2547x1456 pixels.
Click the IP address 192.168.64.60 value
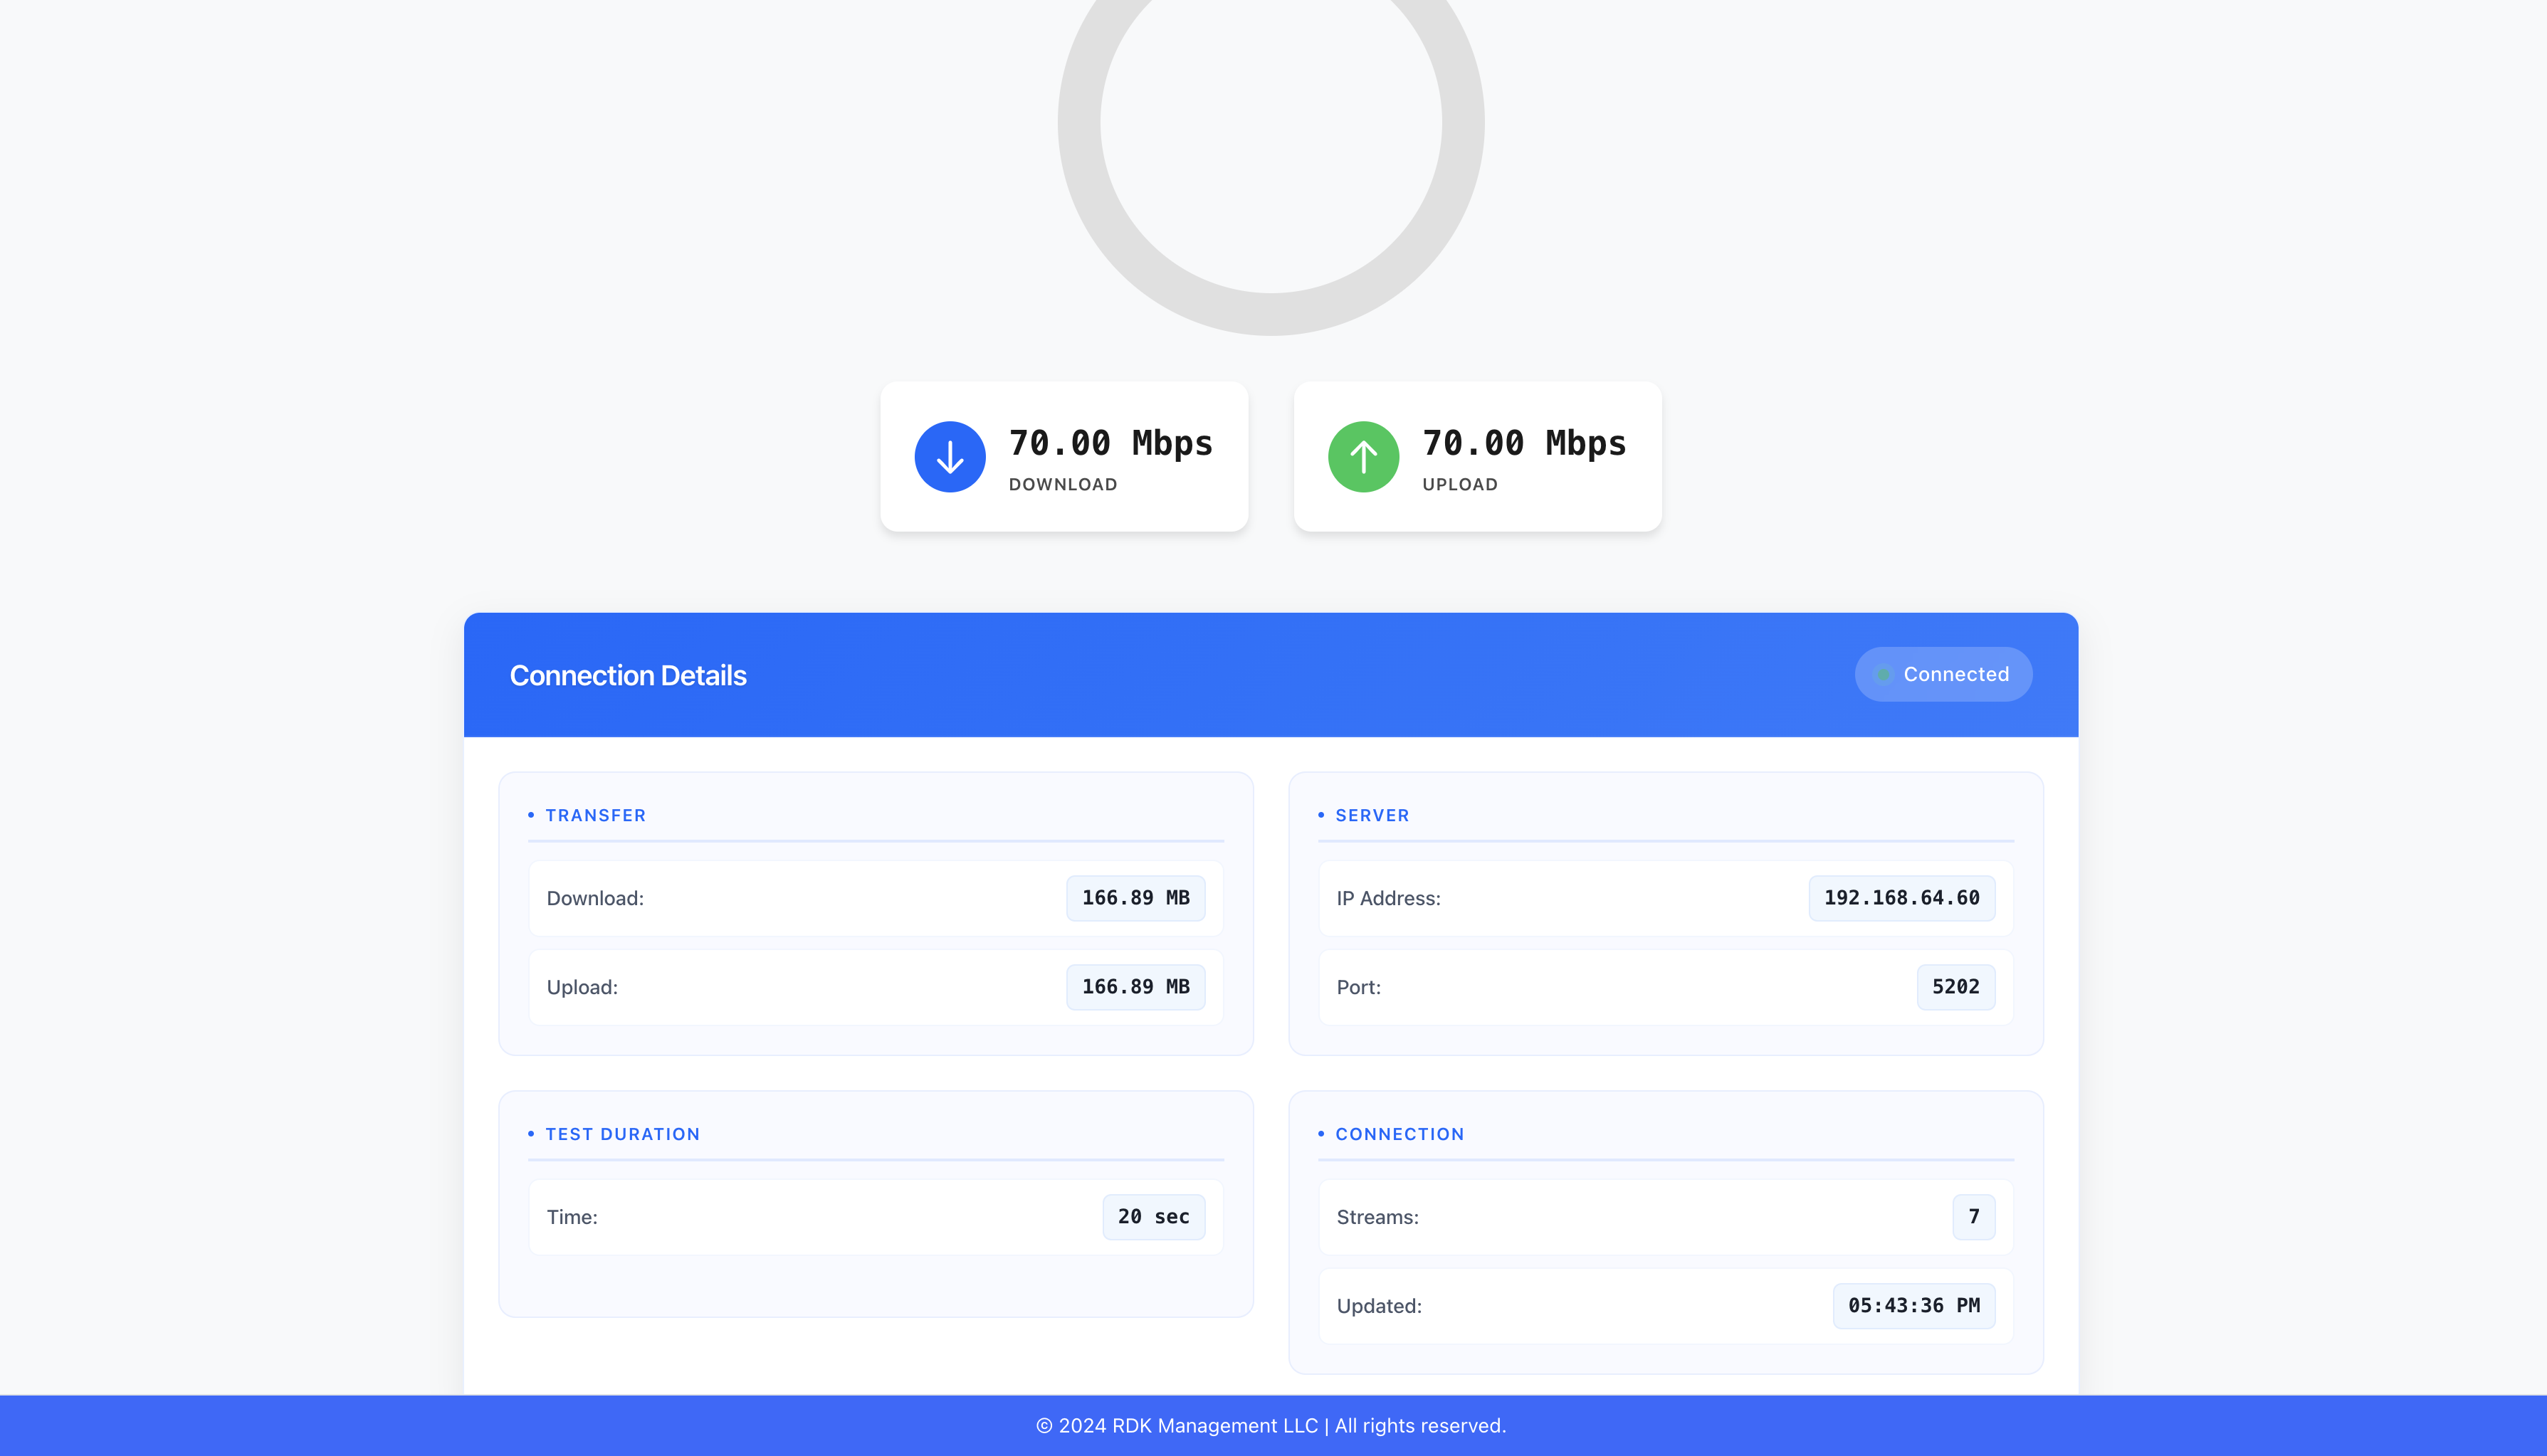1901,898
